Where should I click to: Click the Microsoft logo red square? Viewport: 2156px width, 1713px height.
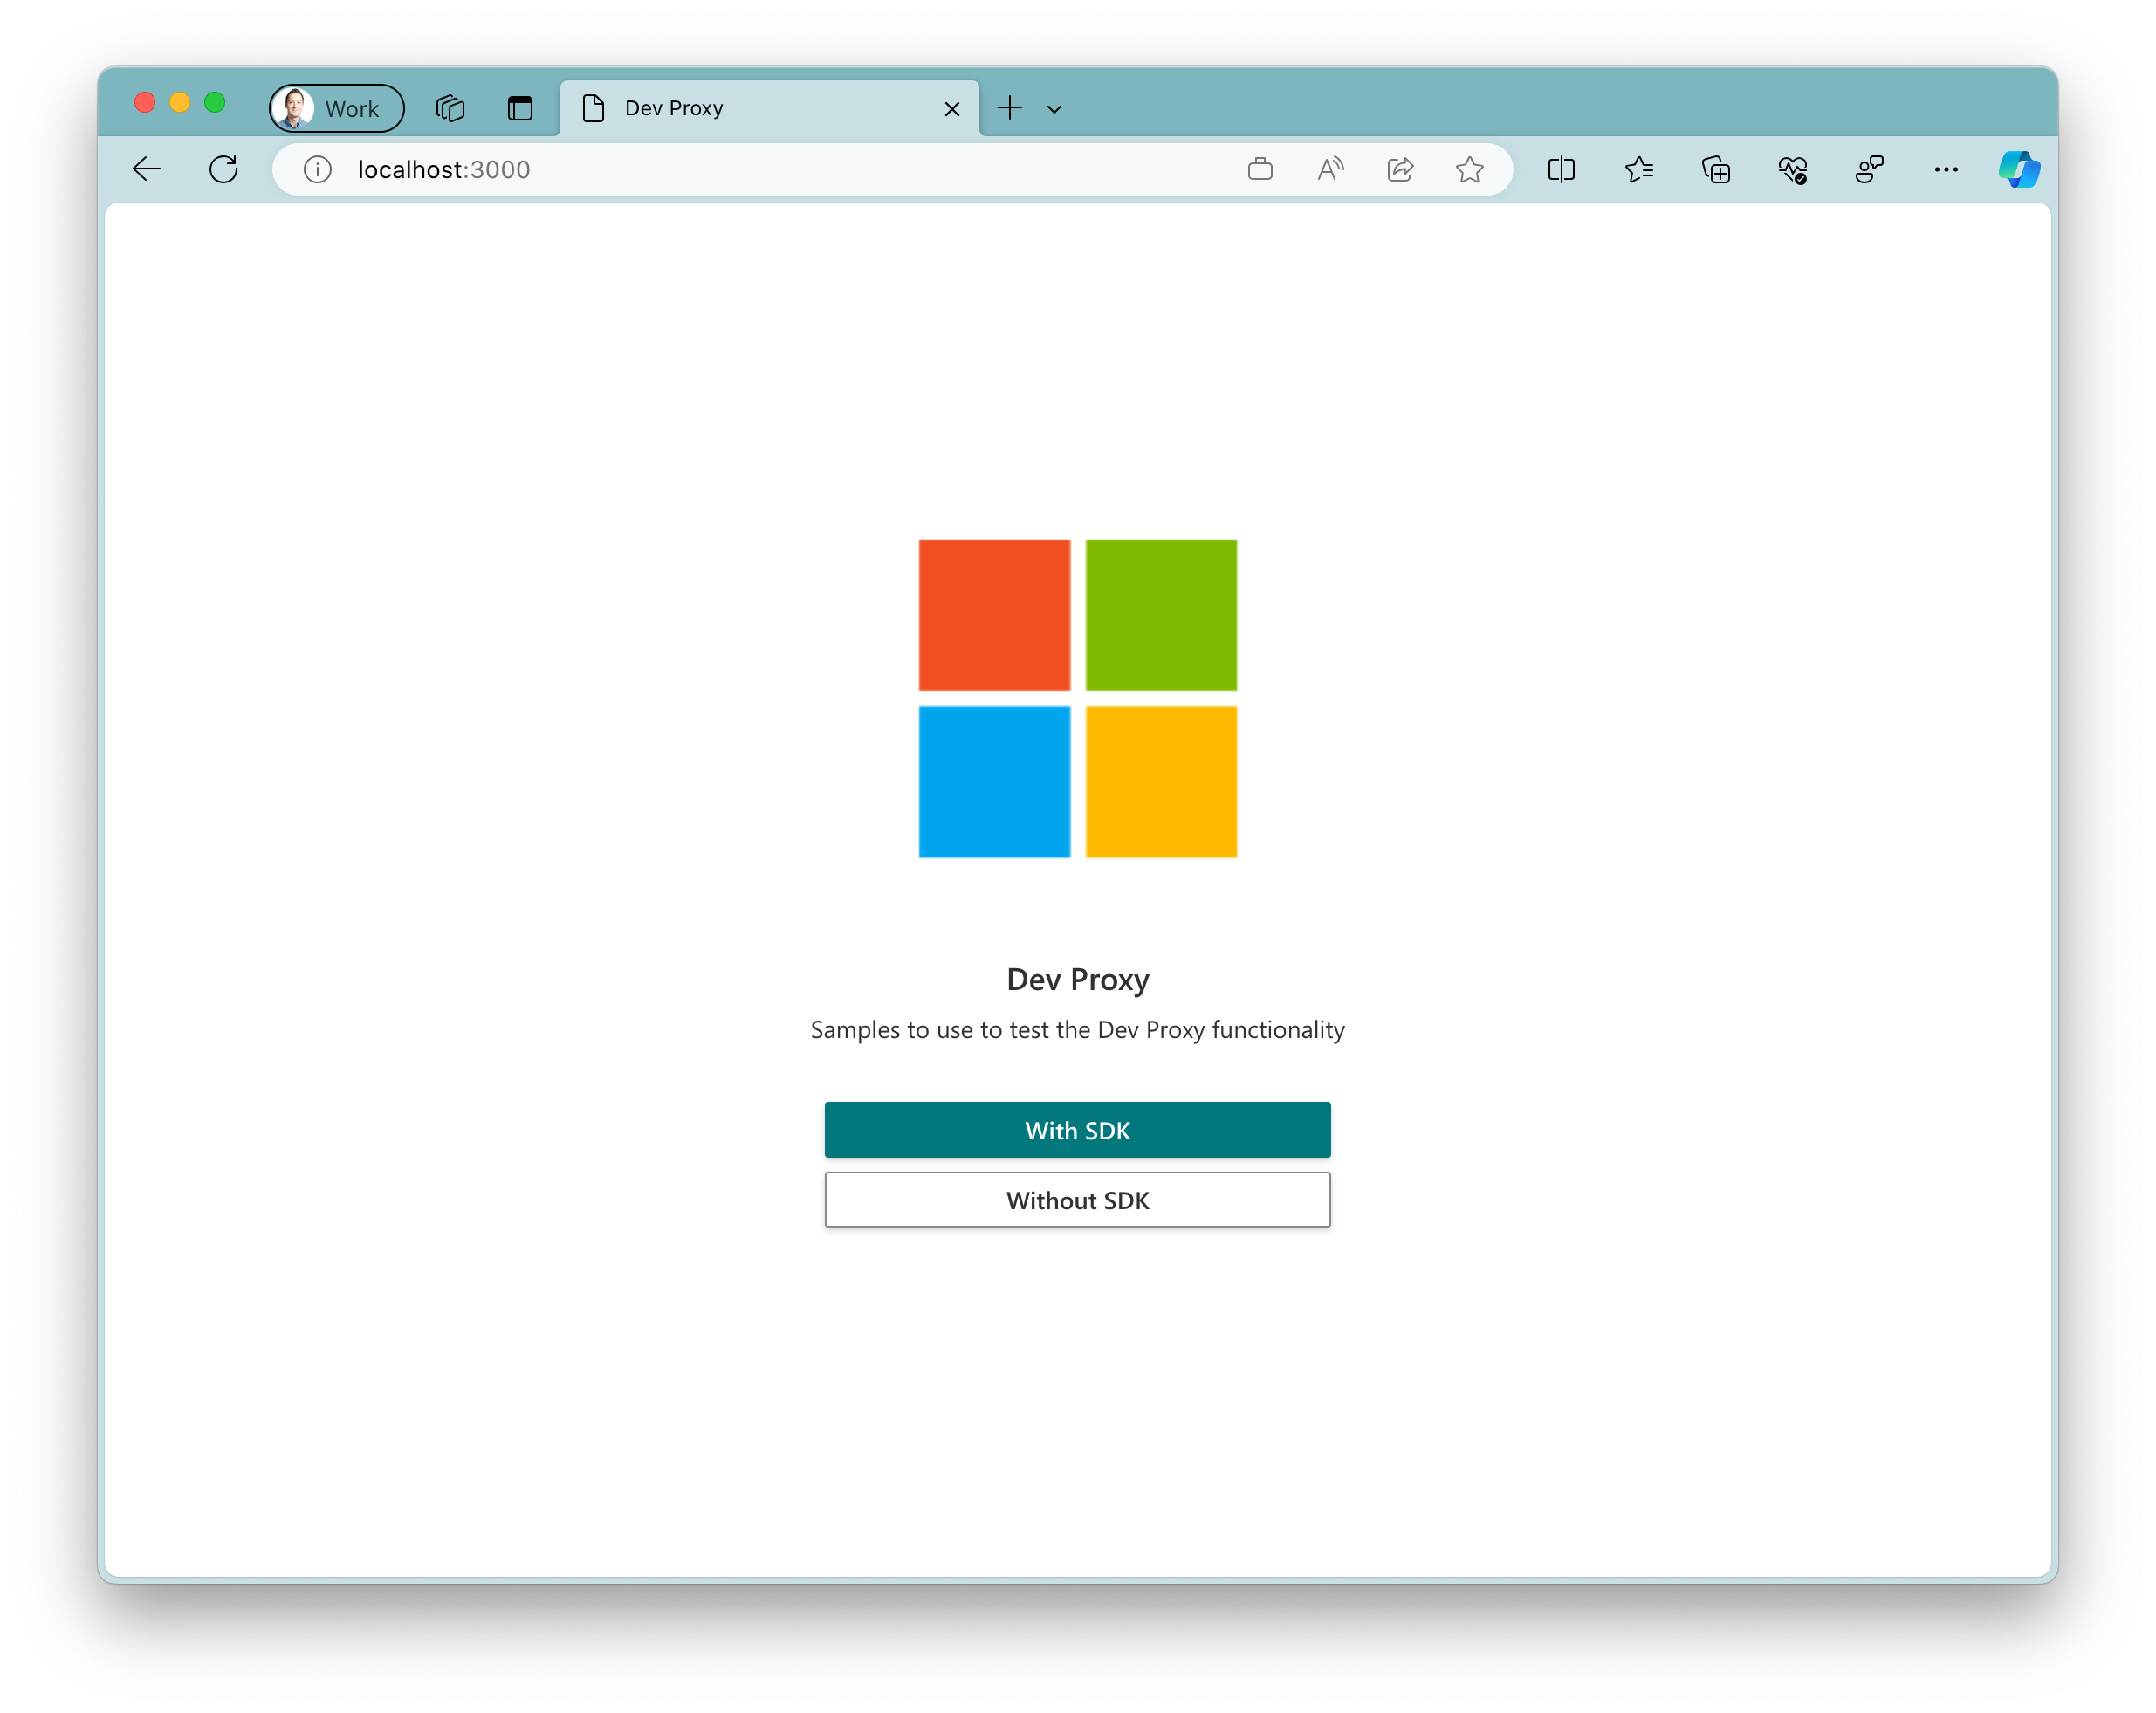(992, 614)
